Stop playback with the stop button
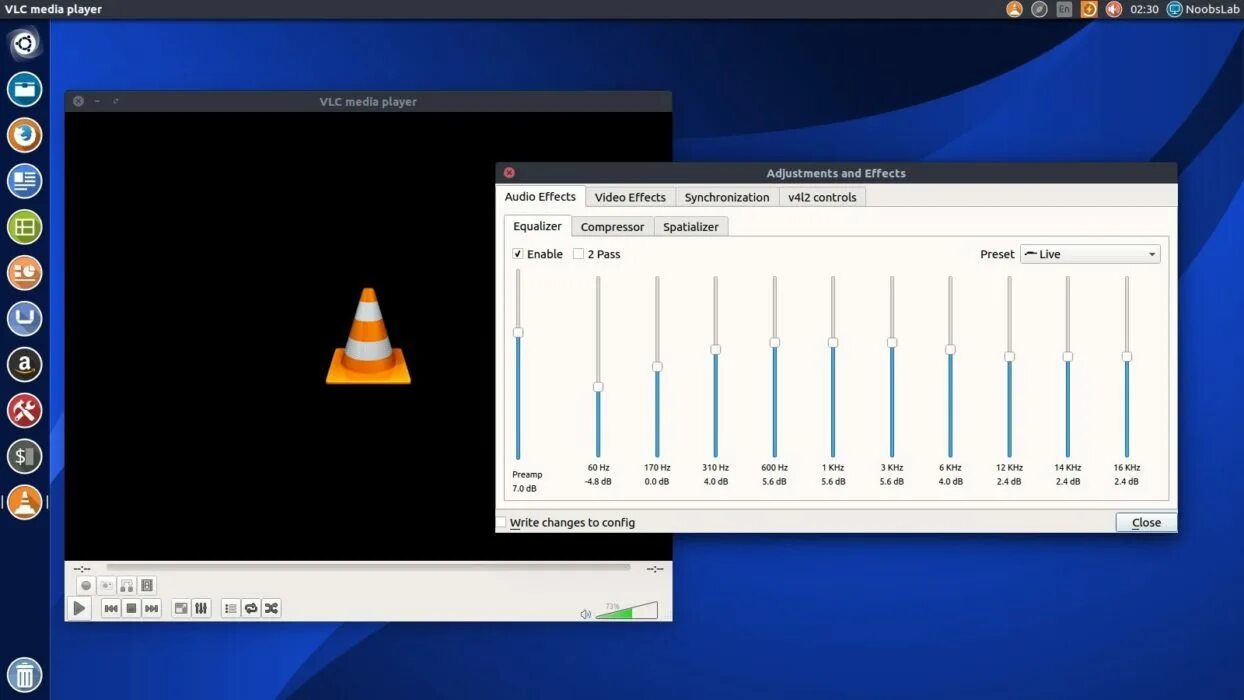1244x700 pixels. [131, 608]
